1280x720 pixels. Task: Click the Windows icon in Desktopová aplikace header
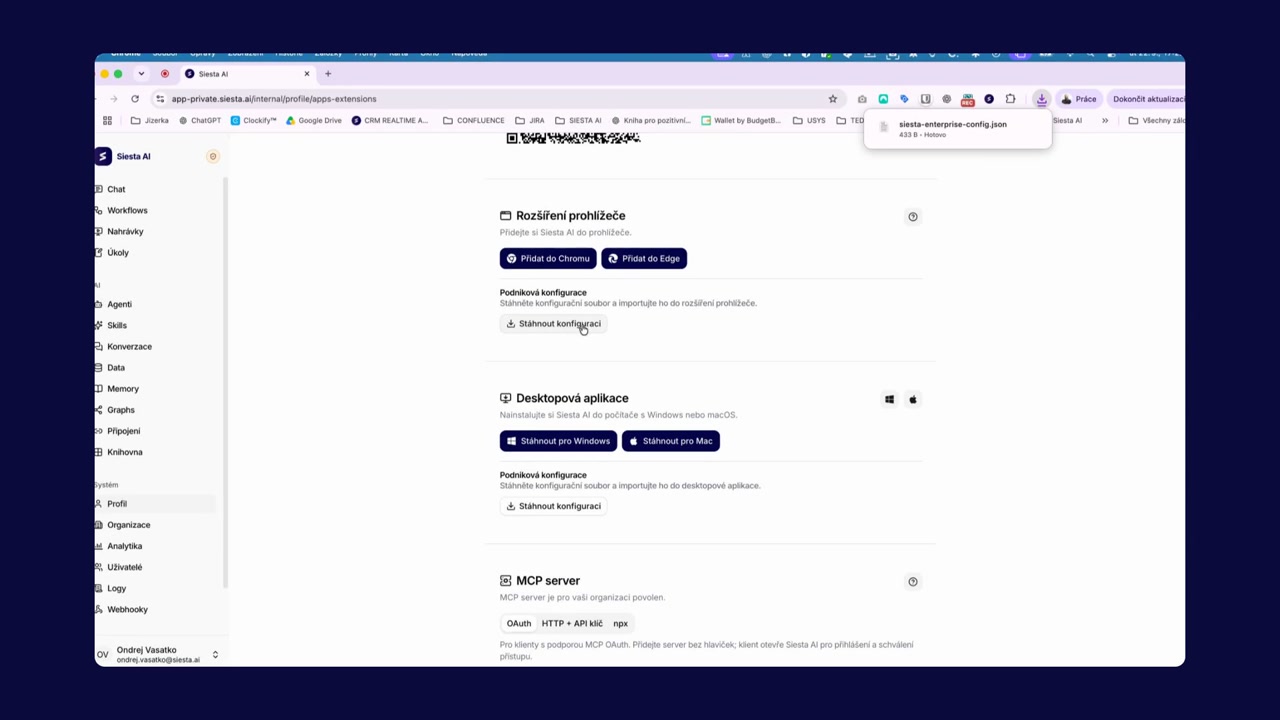click(889, 399)
